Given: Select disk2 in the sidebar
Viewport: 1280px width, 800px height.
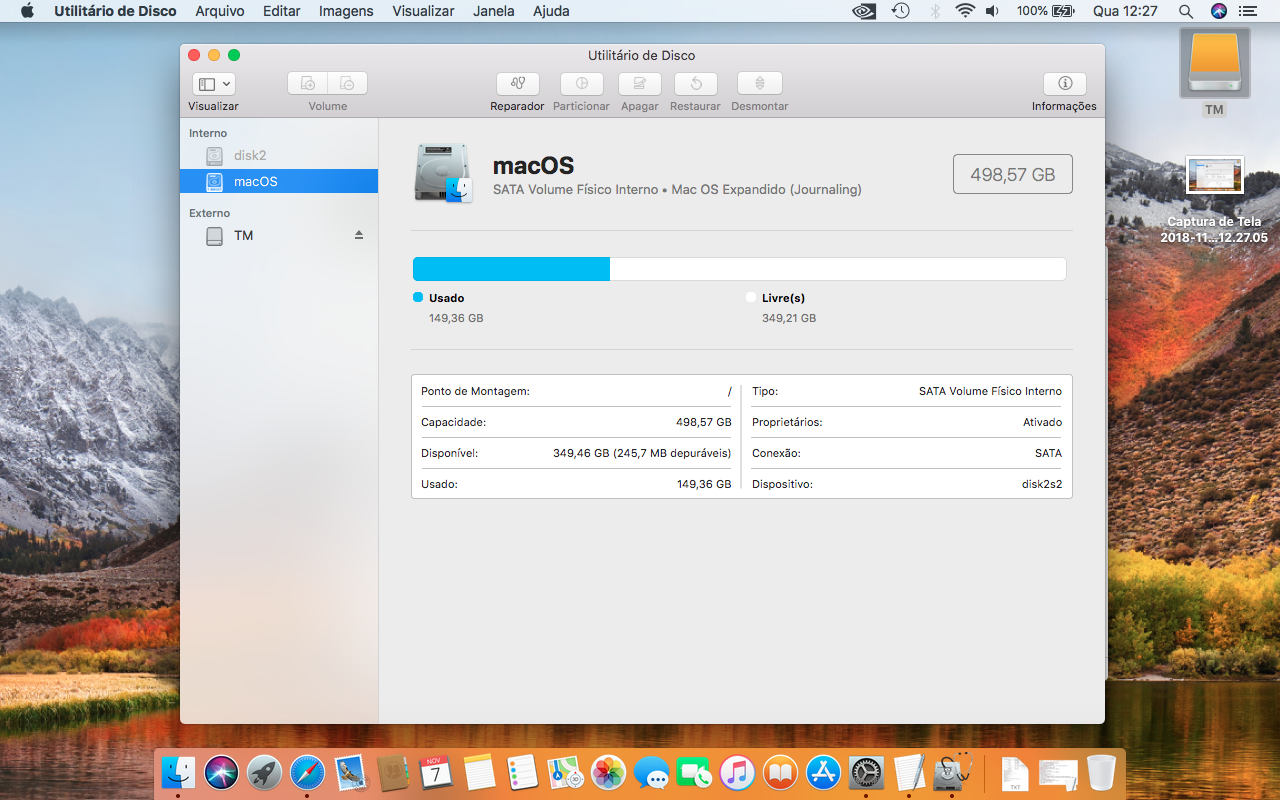Looking at the screenshot, I should [x=278, y=156].
